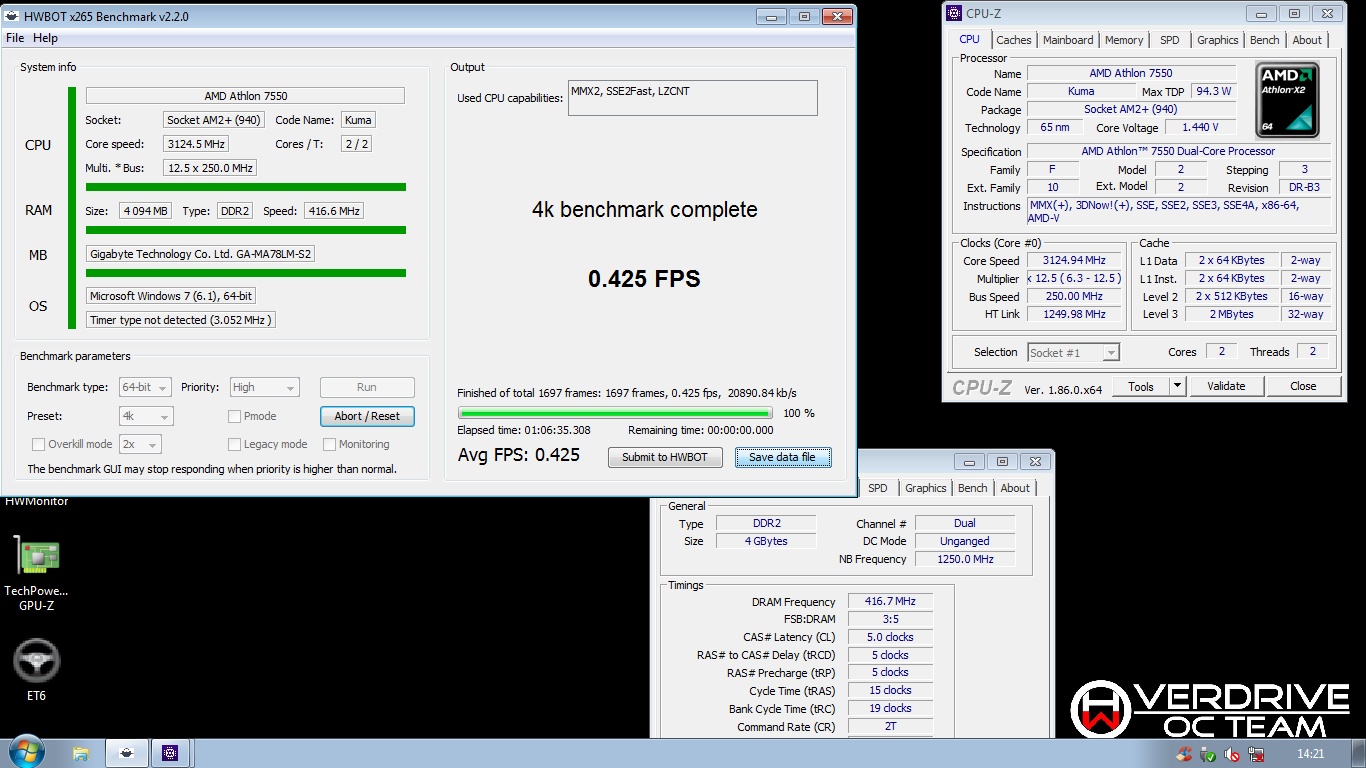Screen dimensions: 1366x768
Task: Click the CPU-Z Close button
Action: 1303,386
